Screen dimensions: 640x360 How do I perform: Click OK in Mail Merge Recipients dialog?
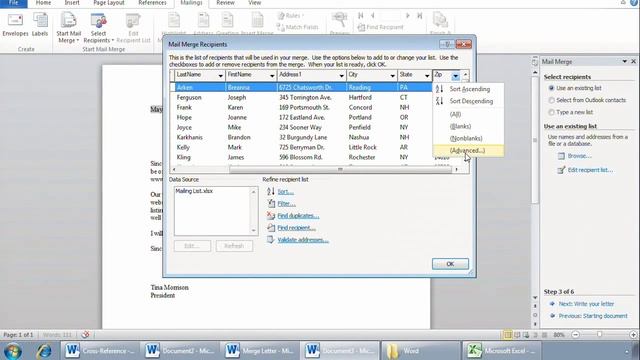pos(450,264)
